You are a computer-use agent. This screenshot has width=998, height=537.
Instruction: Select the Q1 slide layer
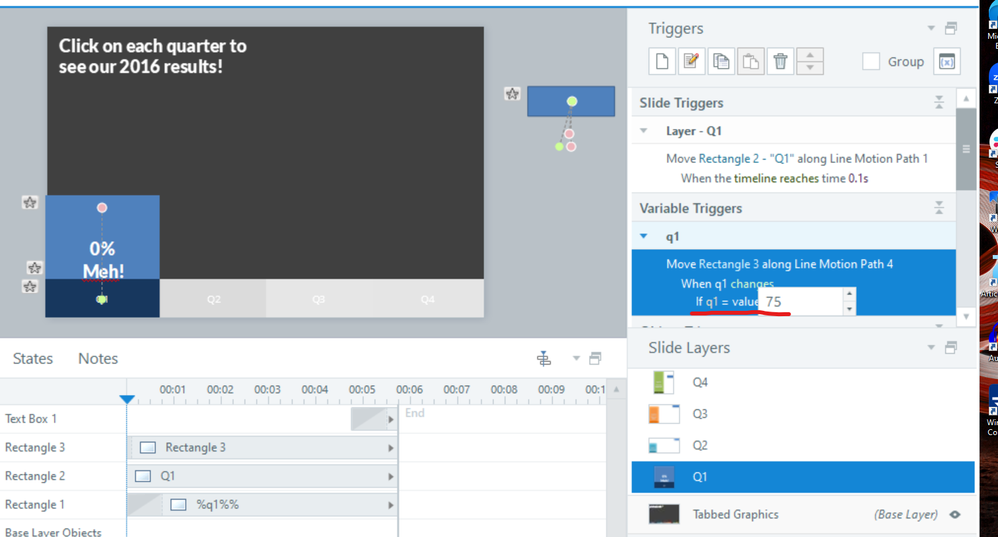[x=803, y=477]
